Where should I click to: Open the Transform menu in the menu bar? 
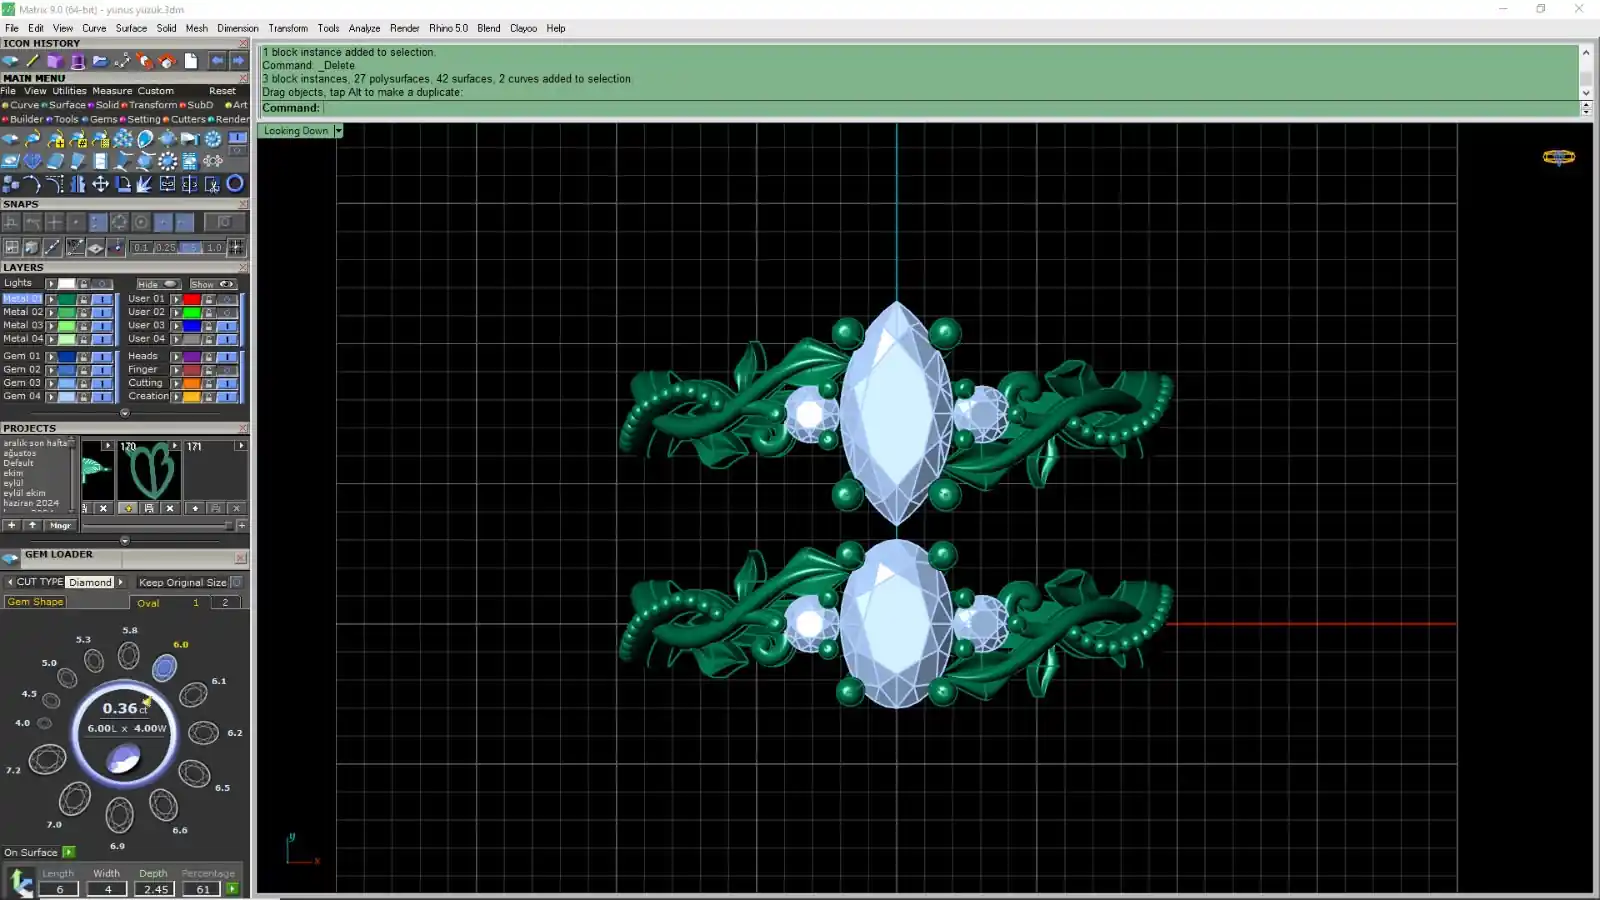[x=288, y=28]
